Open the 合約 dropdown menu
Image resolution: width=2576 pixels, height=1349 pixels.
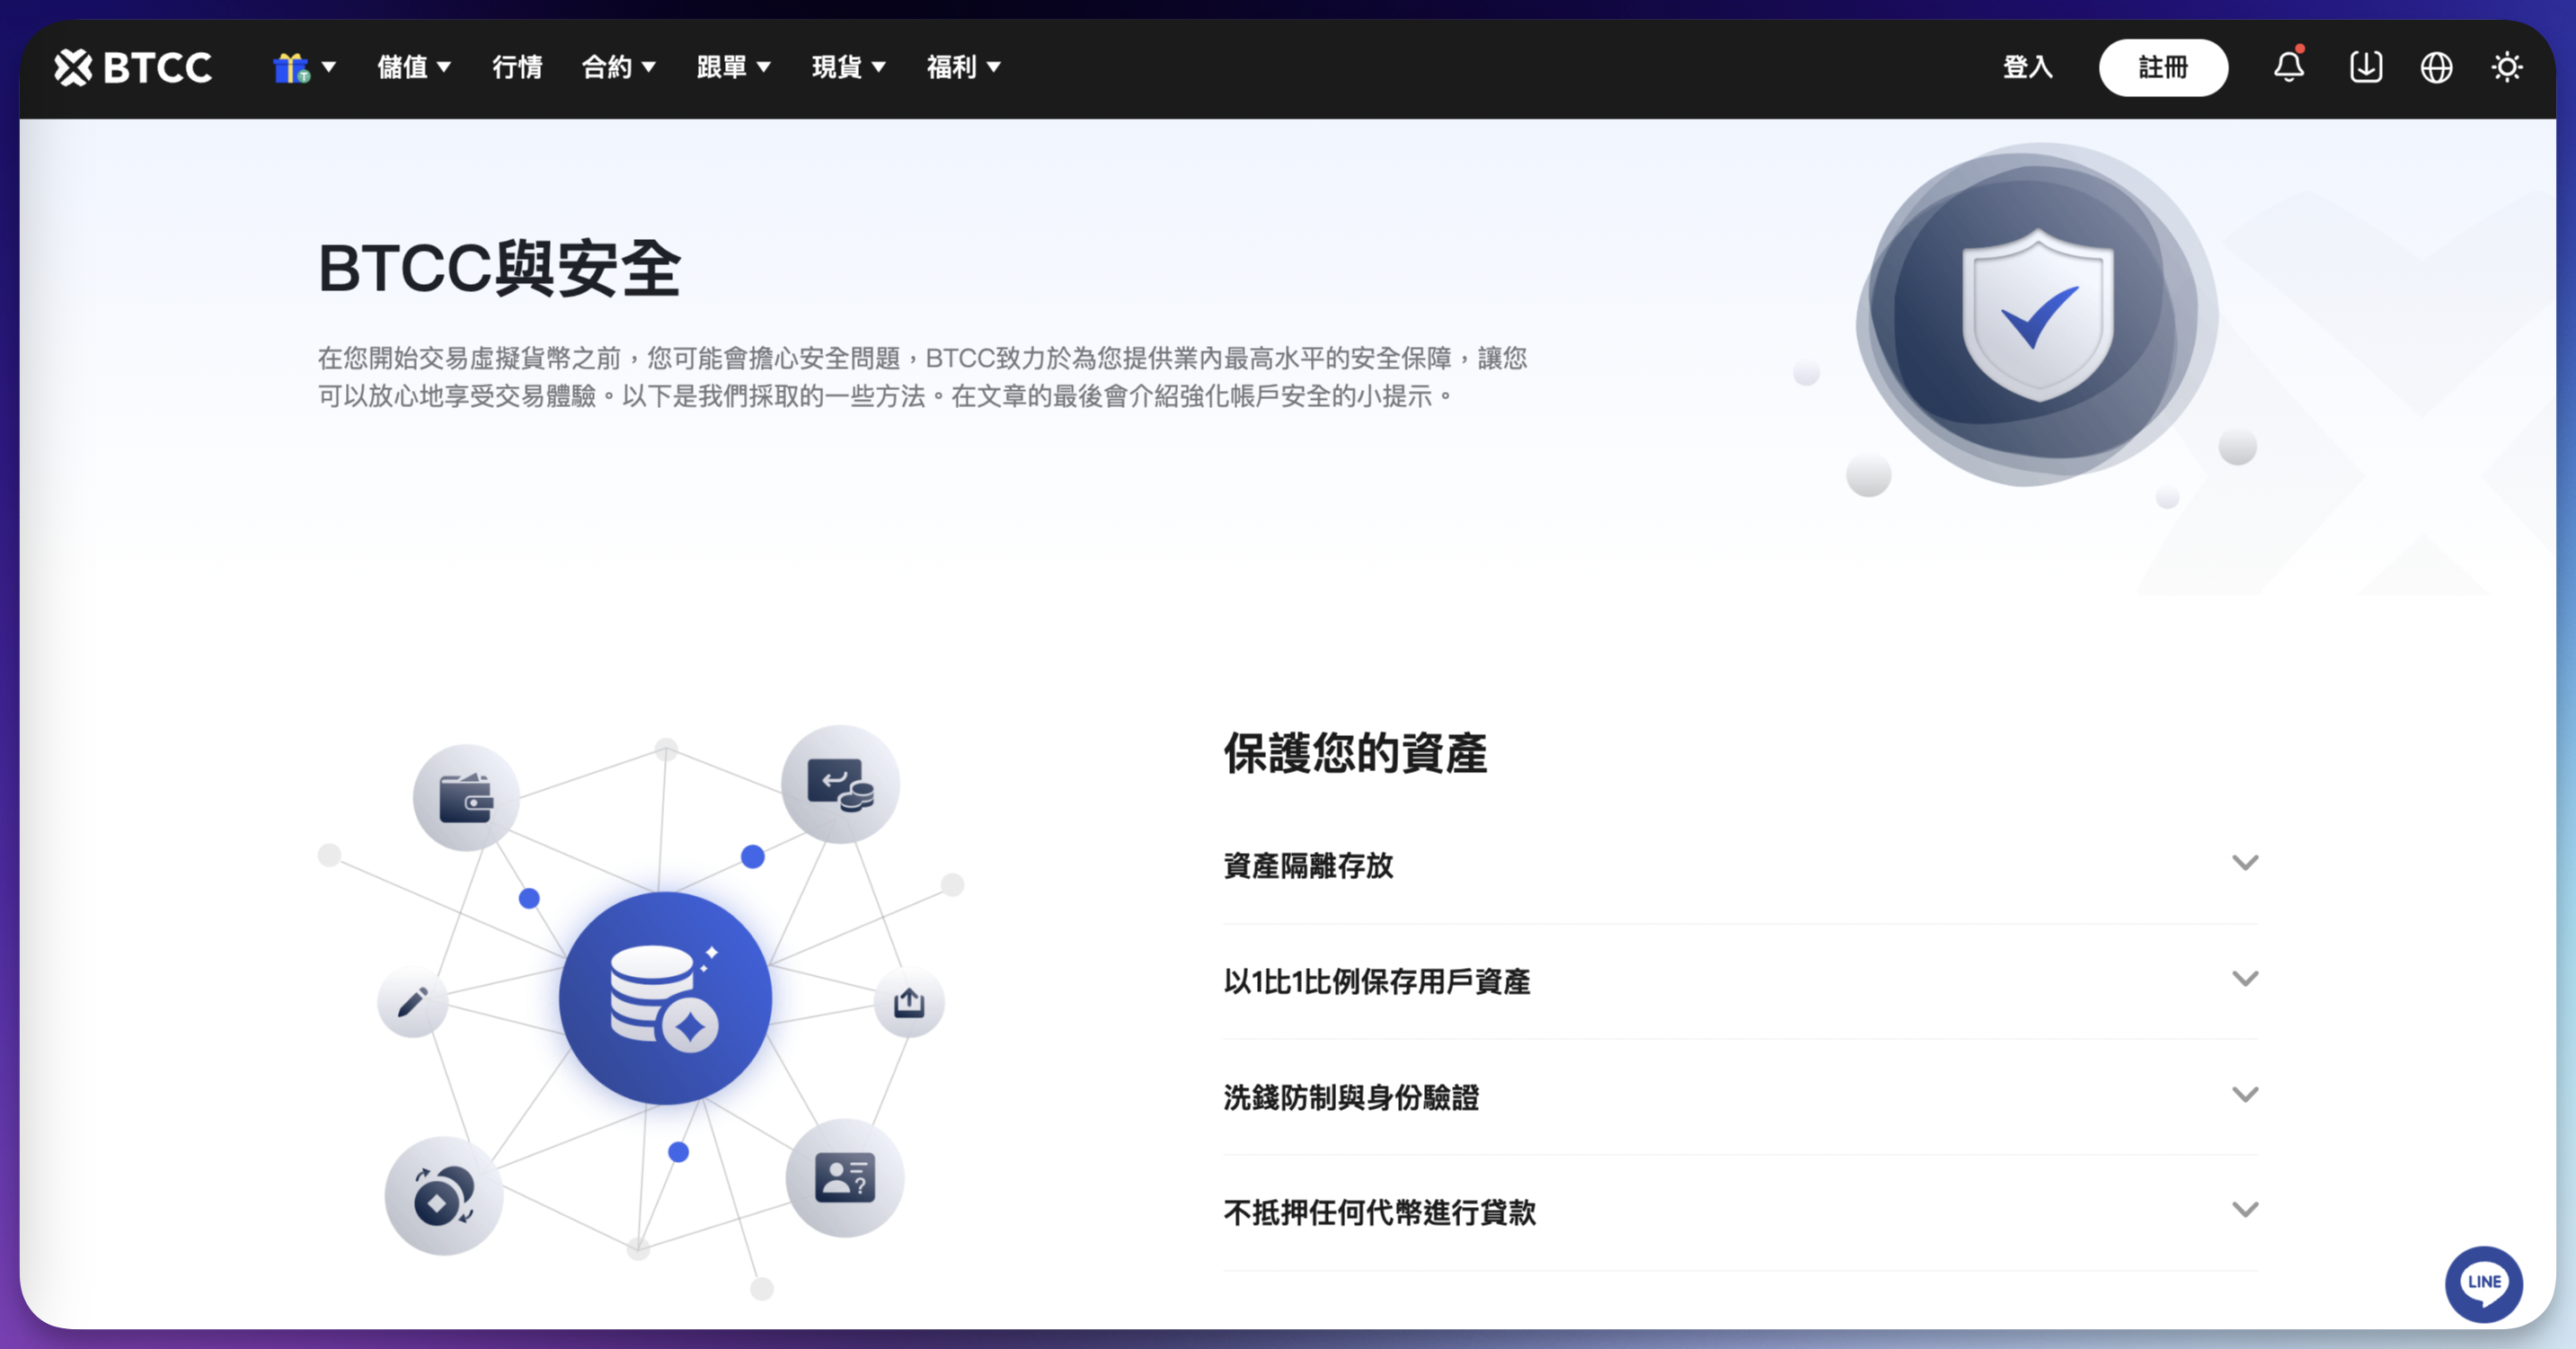click(x=619, y=67)
